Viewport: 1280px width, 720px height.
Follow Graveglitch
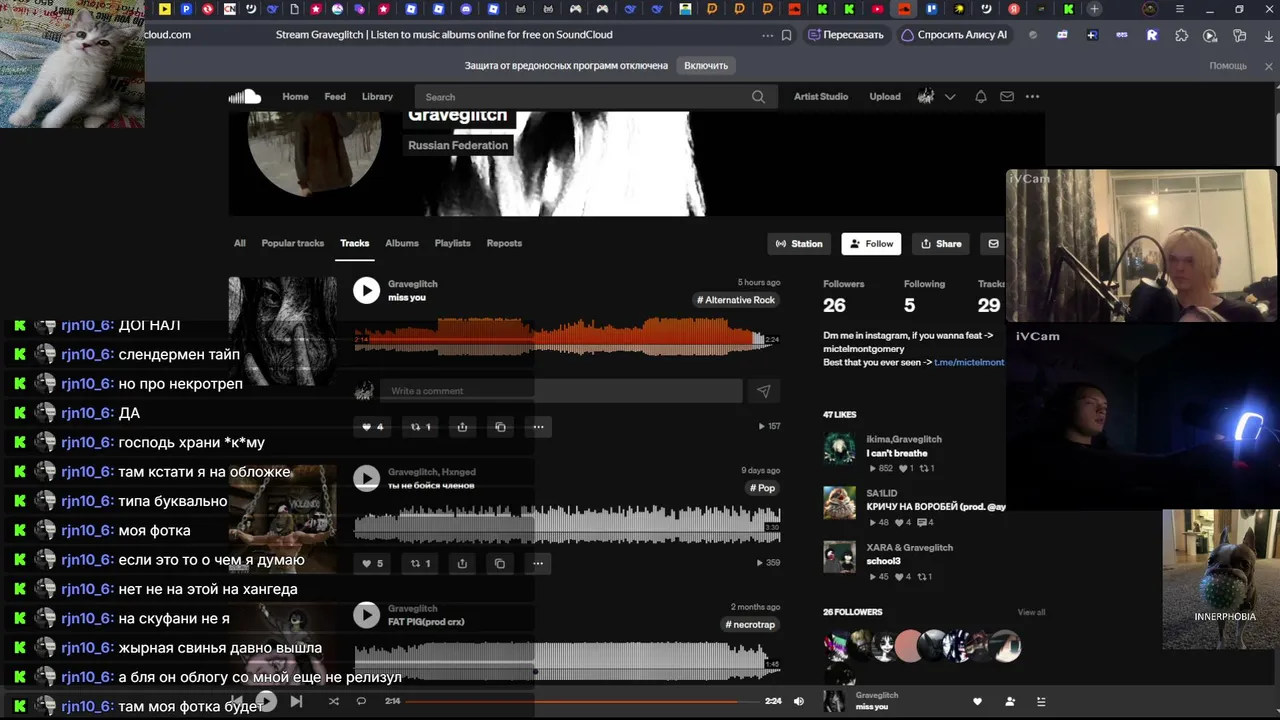871,244
